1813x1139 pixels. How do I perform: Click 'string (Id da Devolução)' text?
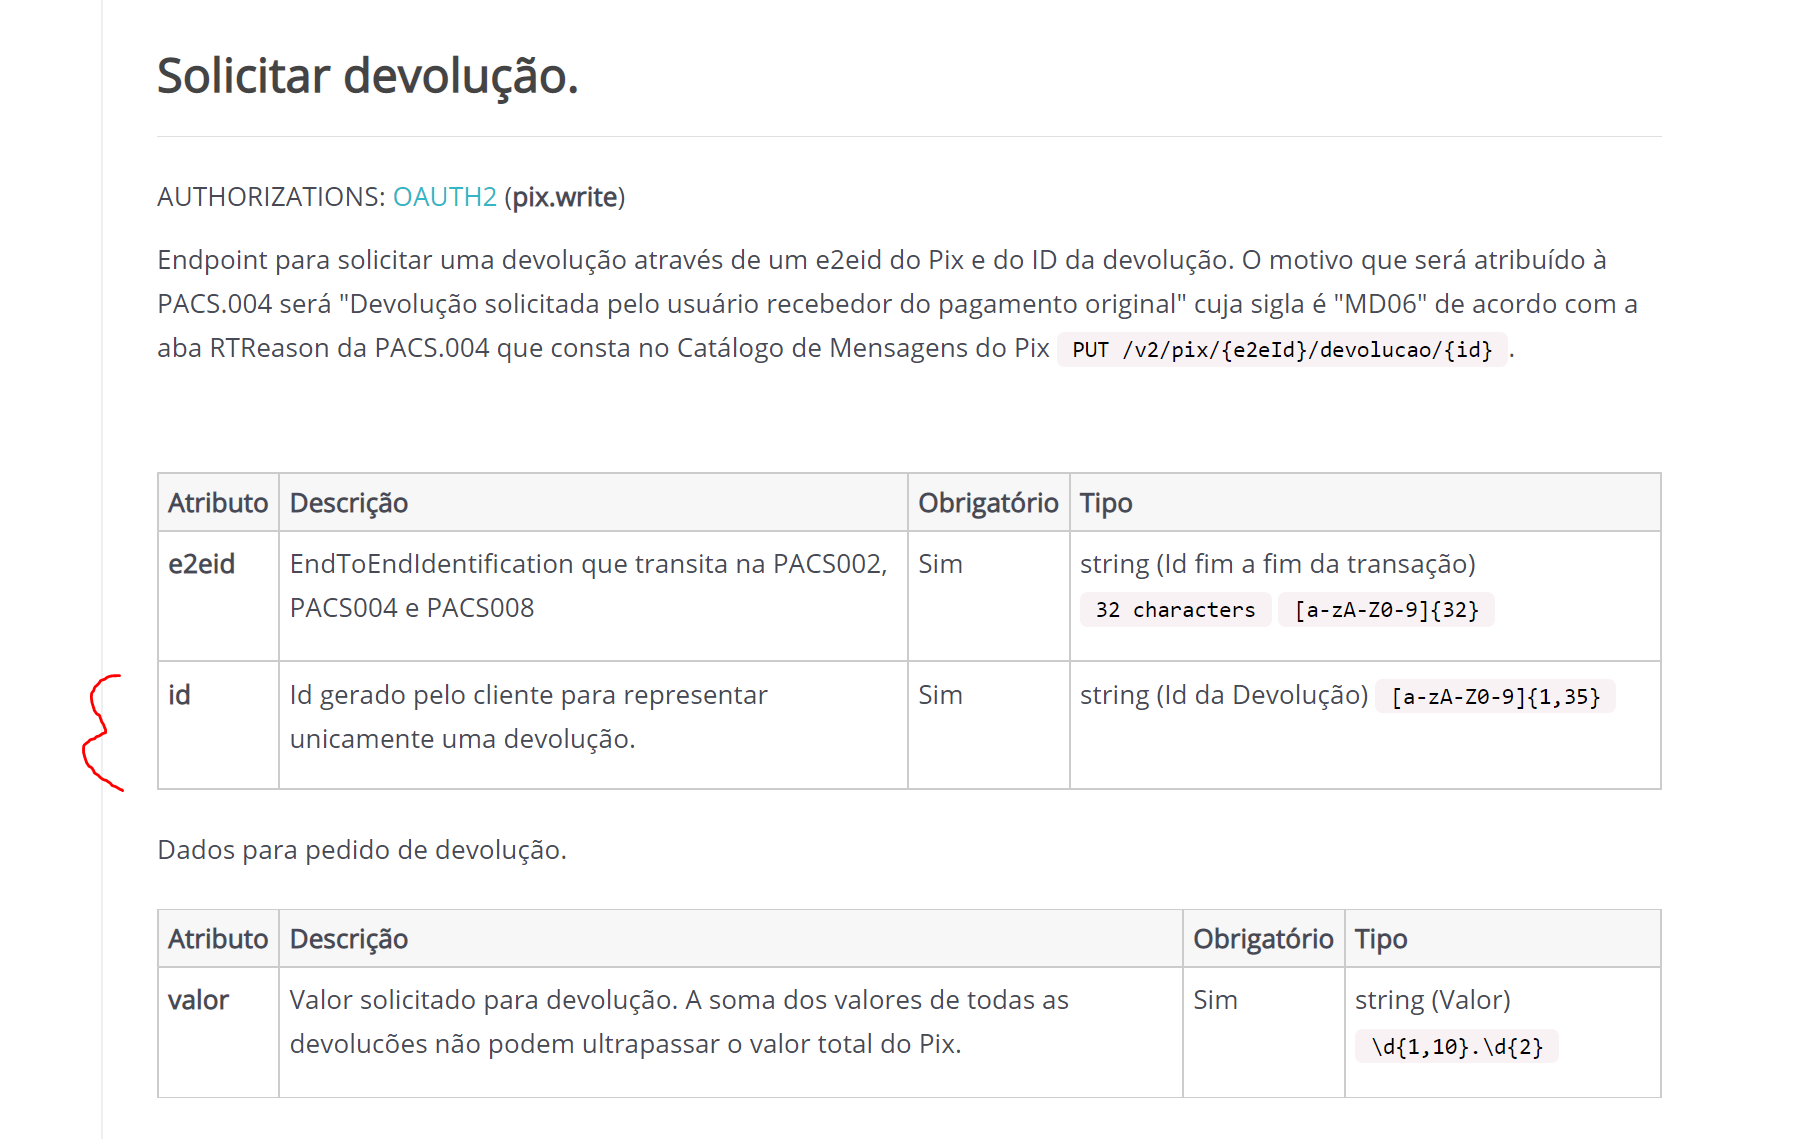click(1223, 695)
